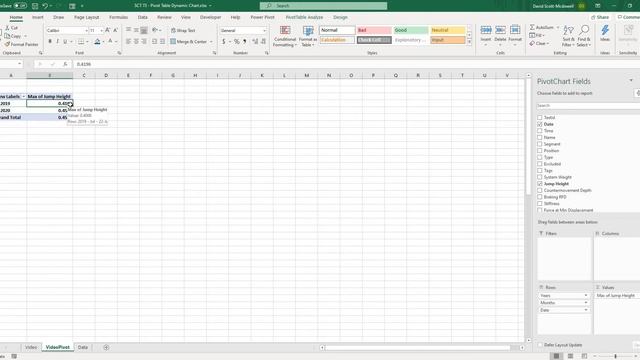
Task: Align text left in cell
Action: (x=128, y=42)
